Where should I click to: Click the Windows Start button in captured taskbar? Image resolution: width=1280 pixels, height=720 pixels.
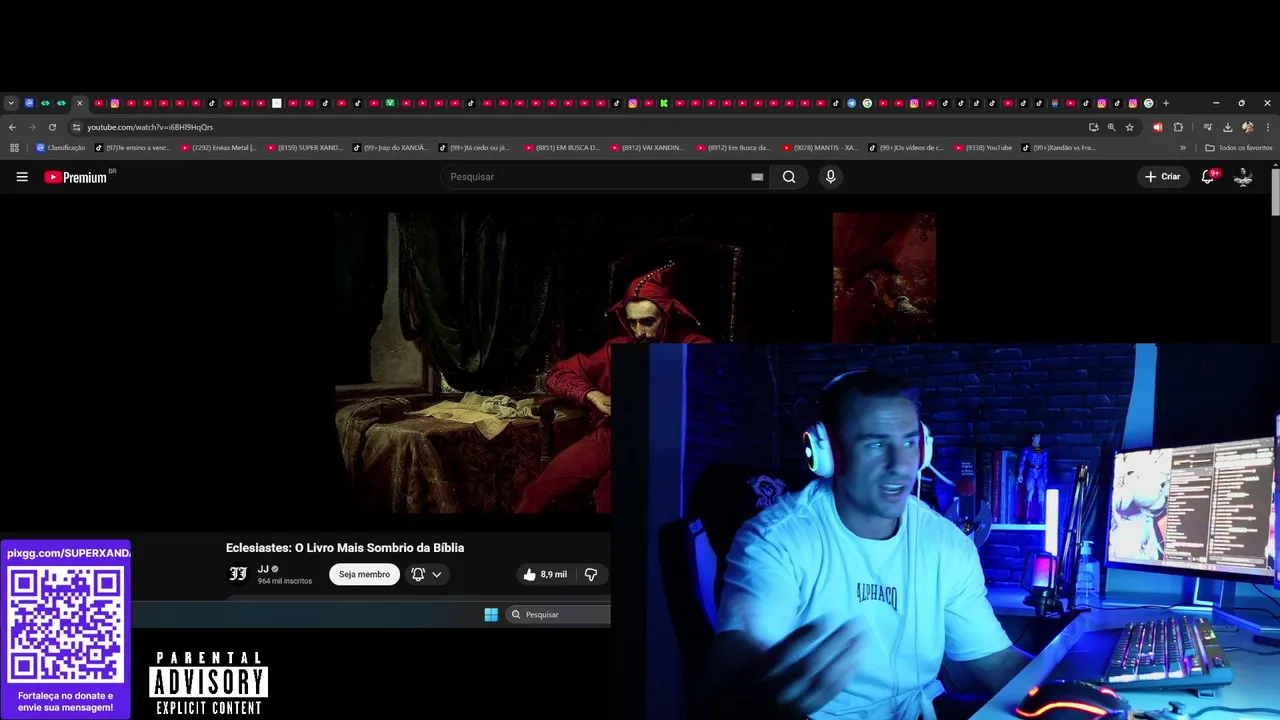491,614
